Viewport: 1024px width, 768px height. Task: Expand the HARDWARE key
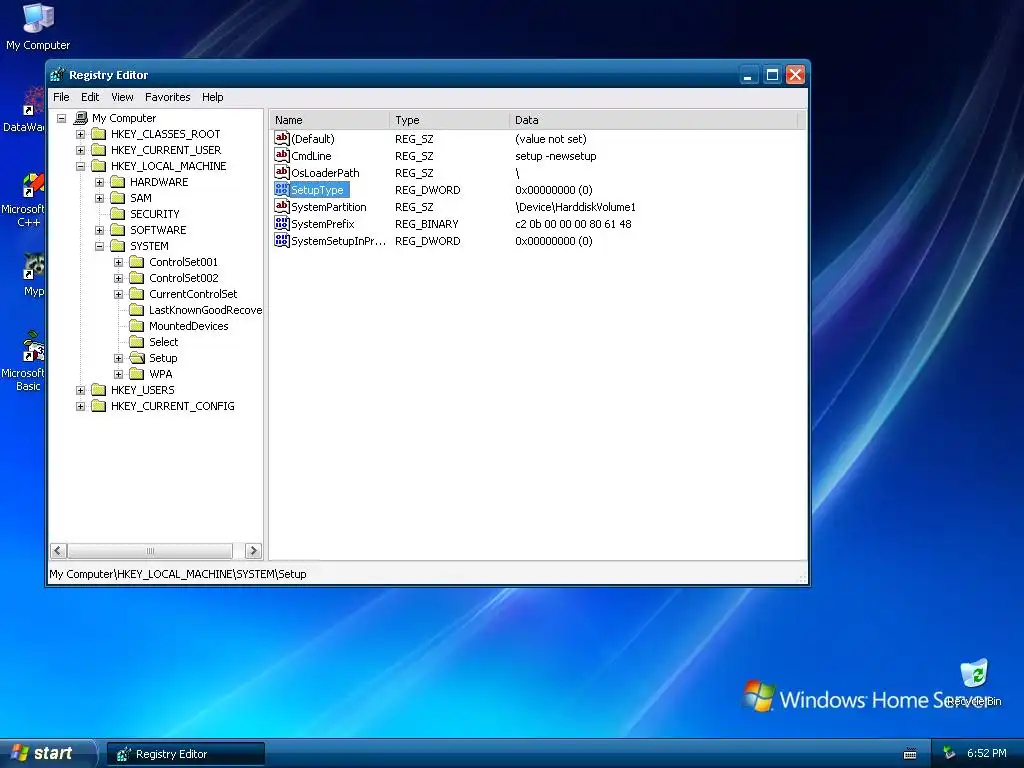coord(99,182)
